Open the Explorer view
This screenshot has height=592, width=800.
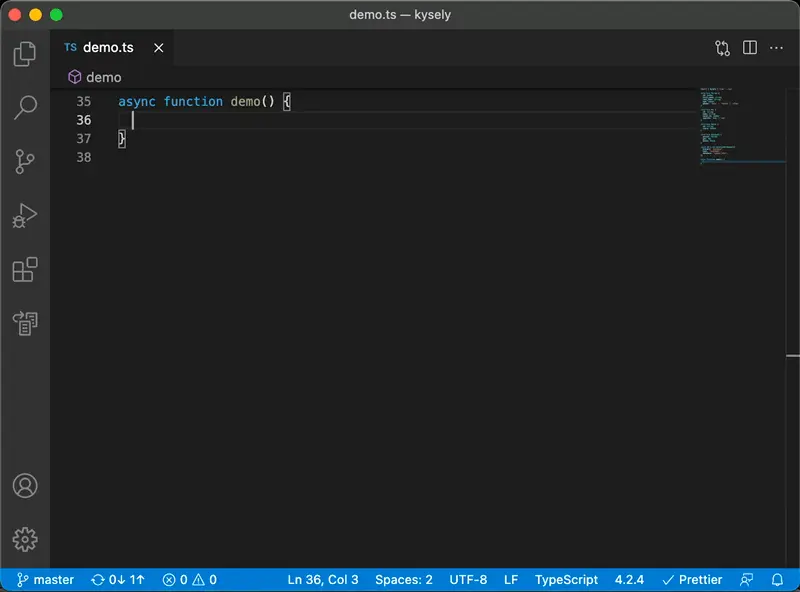point(24,55)
